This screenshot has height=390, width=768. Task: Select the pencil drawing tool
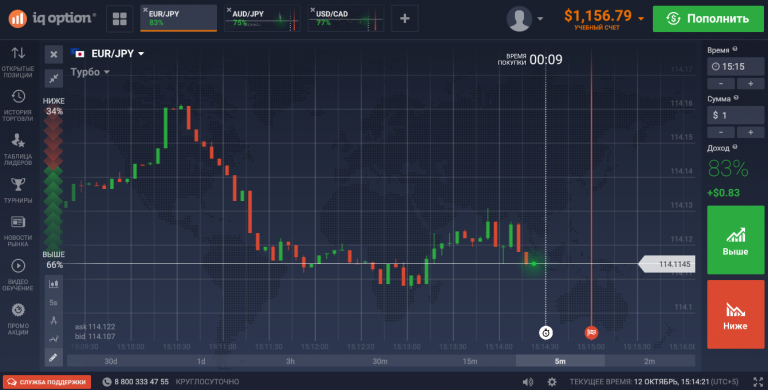point(53,357)
